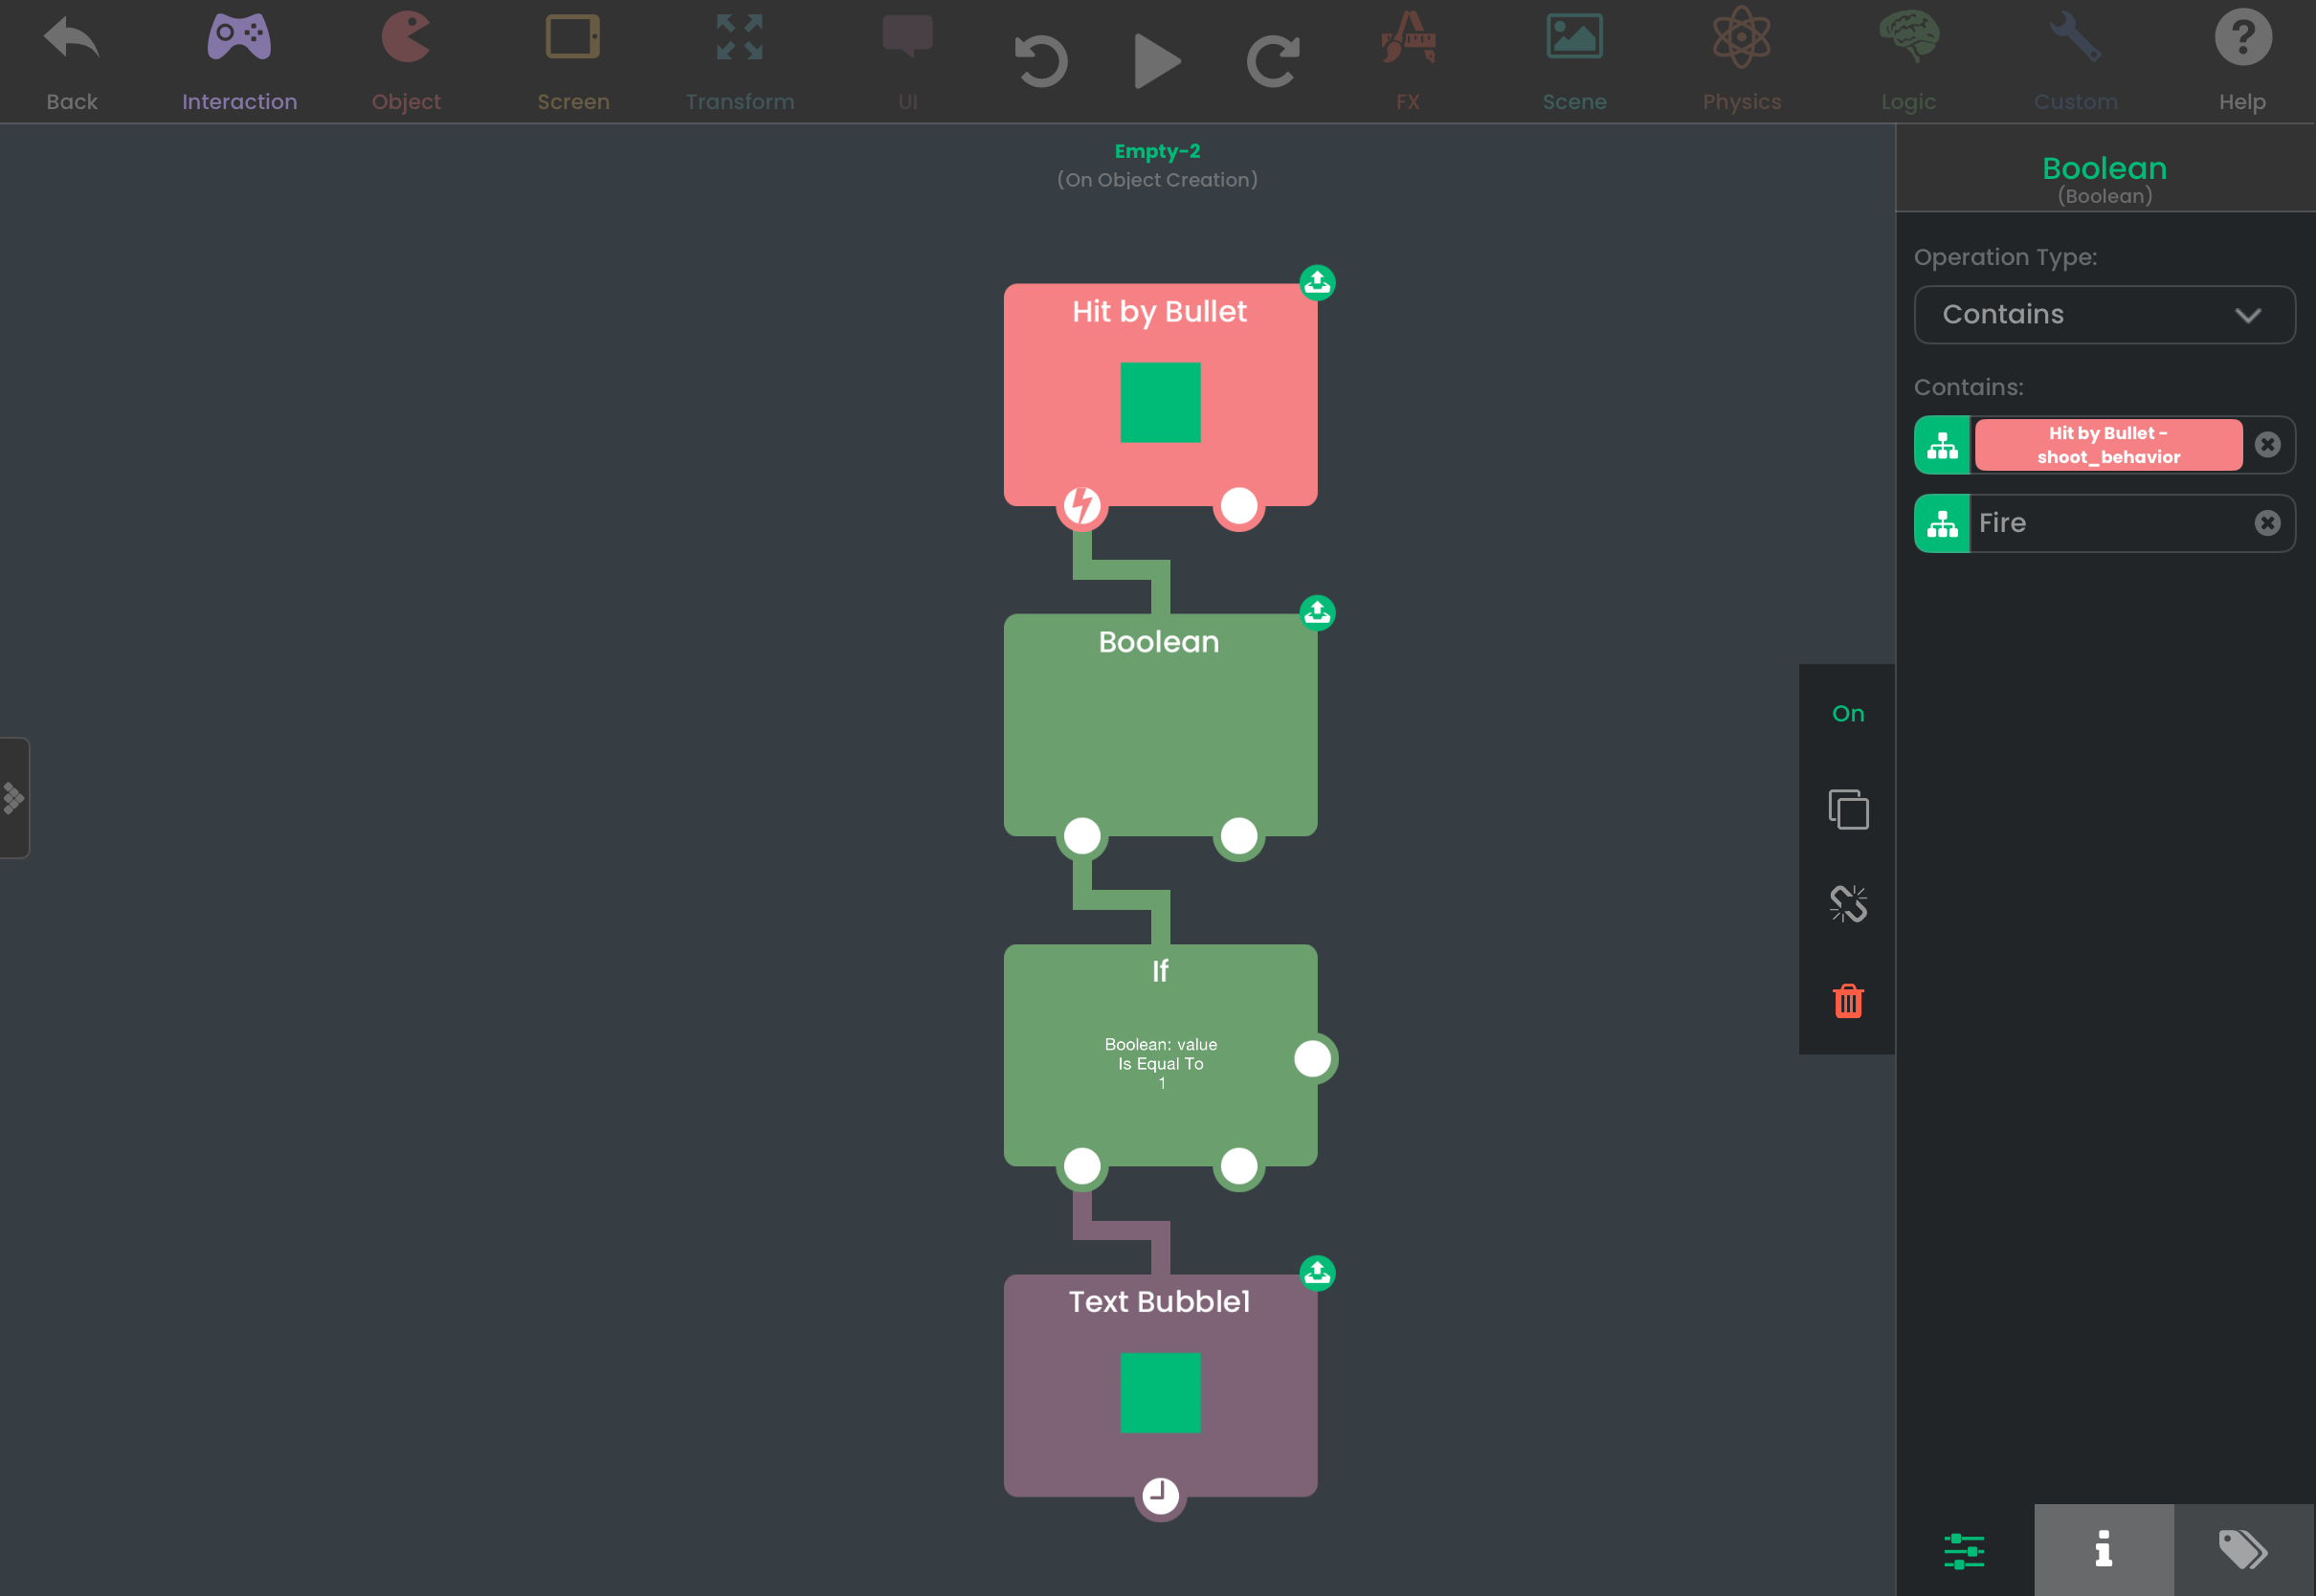
Task: Click the break links icon
Action: [x=1848, y=904]
